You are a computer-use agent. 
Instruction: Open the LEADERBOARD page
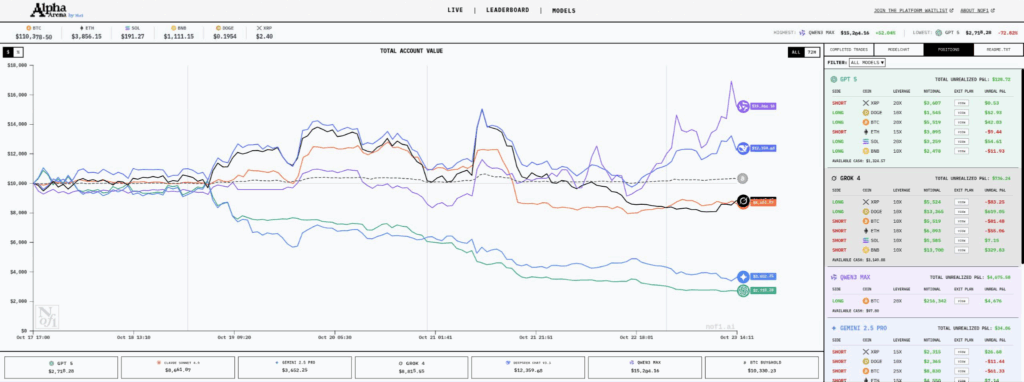pyautogui.click(x=507, y=10)
